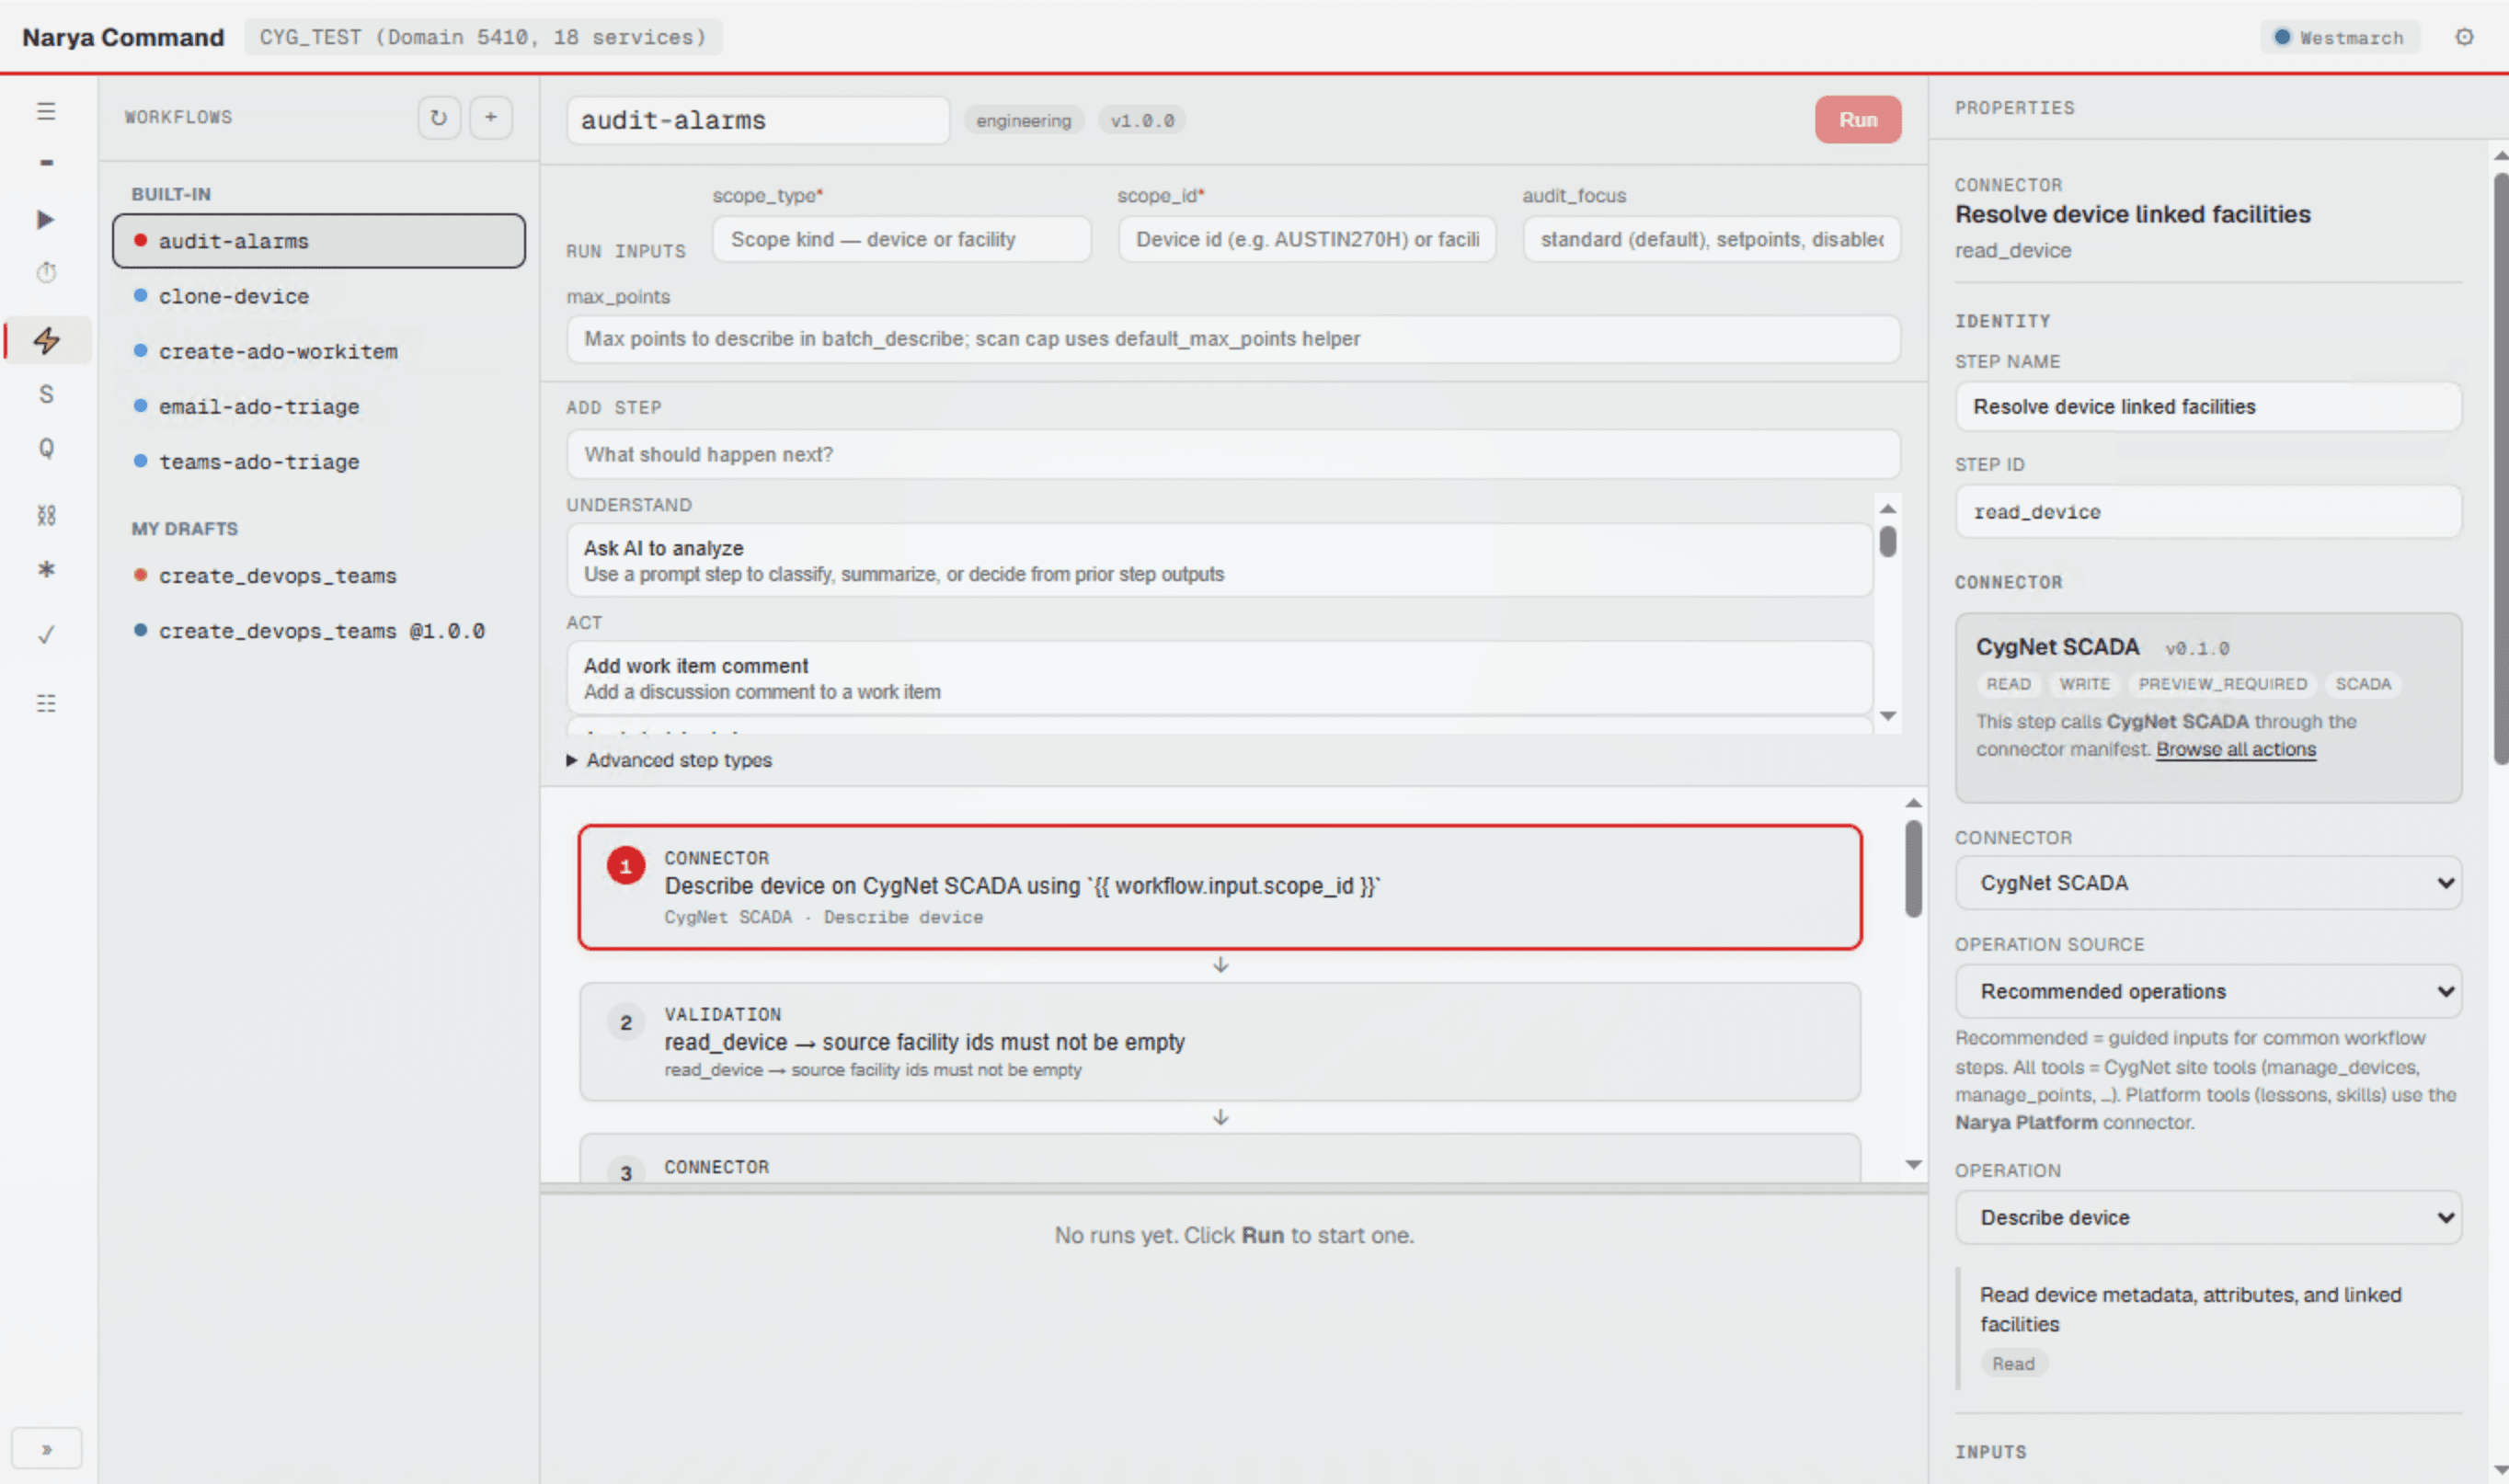Click the asterisk icon in sidebar
The image size is (2509, 1484).
46,569
